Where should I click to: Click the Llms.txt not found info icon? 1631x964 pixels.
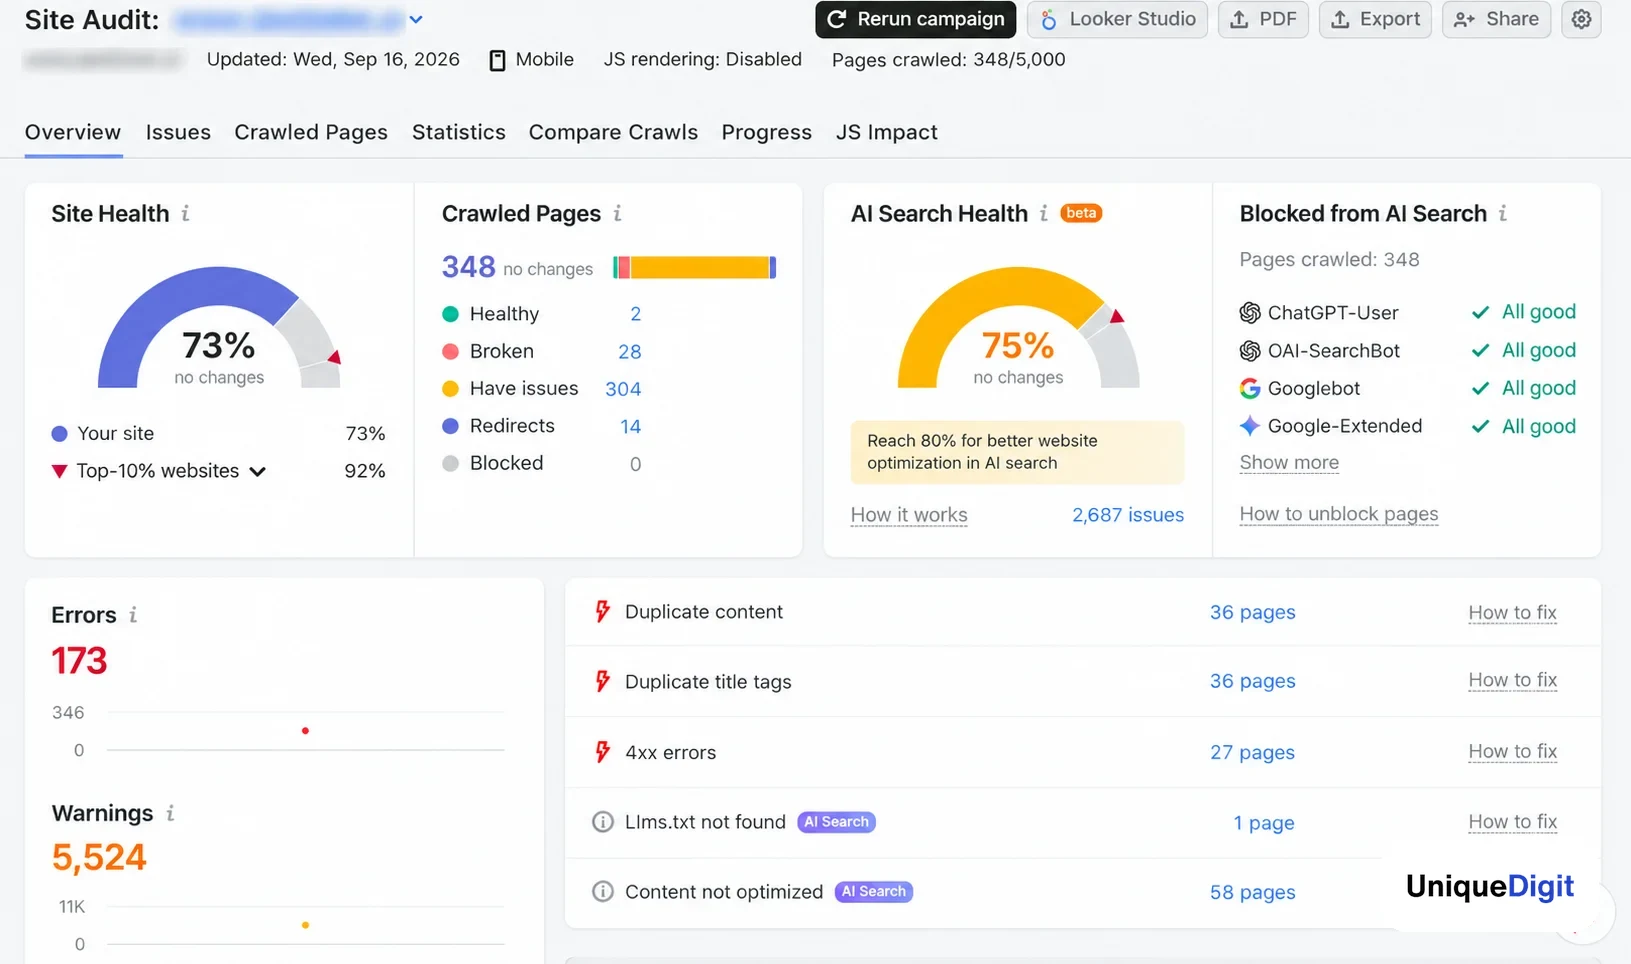tap(602, 822)
